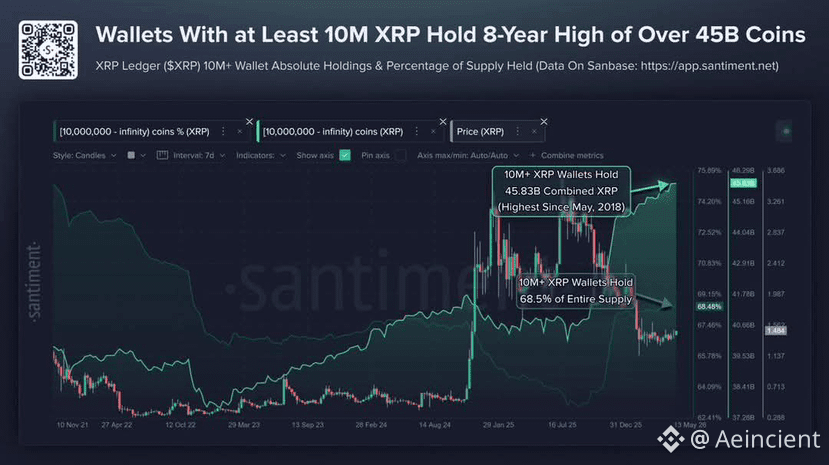
Task: Click the 70.83% axis label
Action: point(709,263)
